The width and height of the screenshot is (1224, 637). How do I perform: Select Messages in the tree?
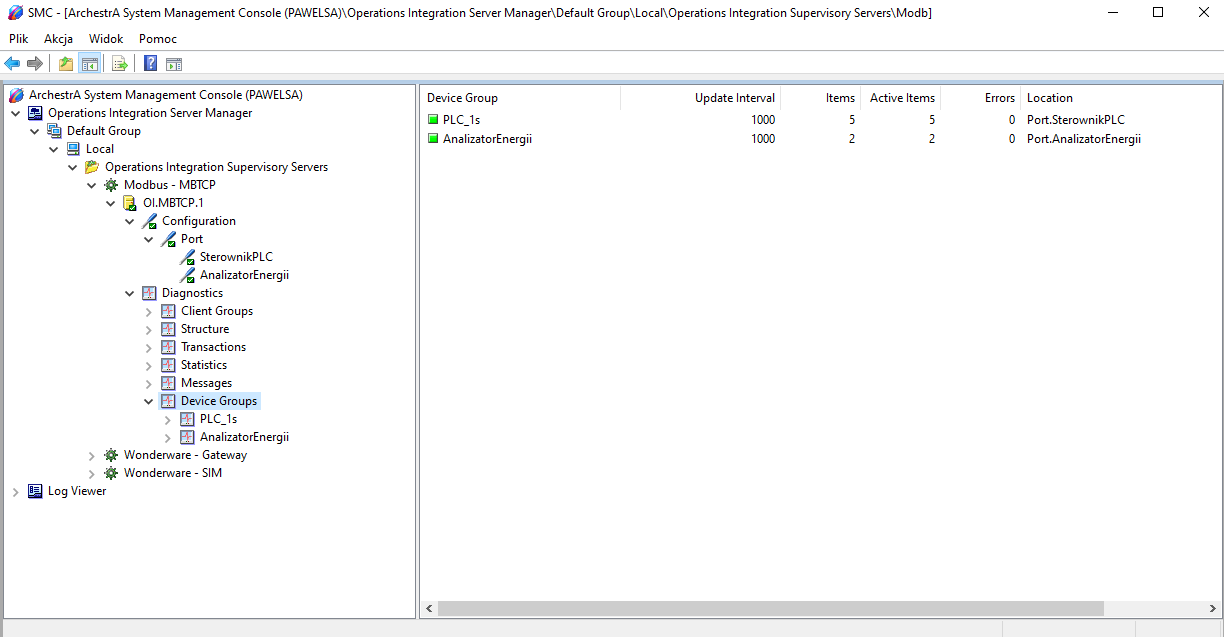(x=206, y=383)
